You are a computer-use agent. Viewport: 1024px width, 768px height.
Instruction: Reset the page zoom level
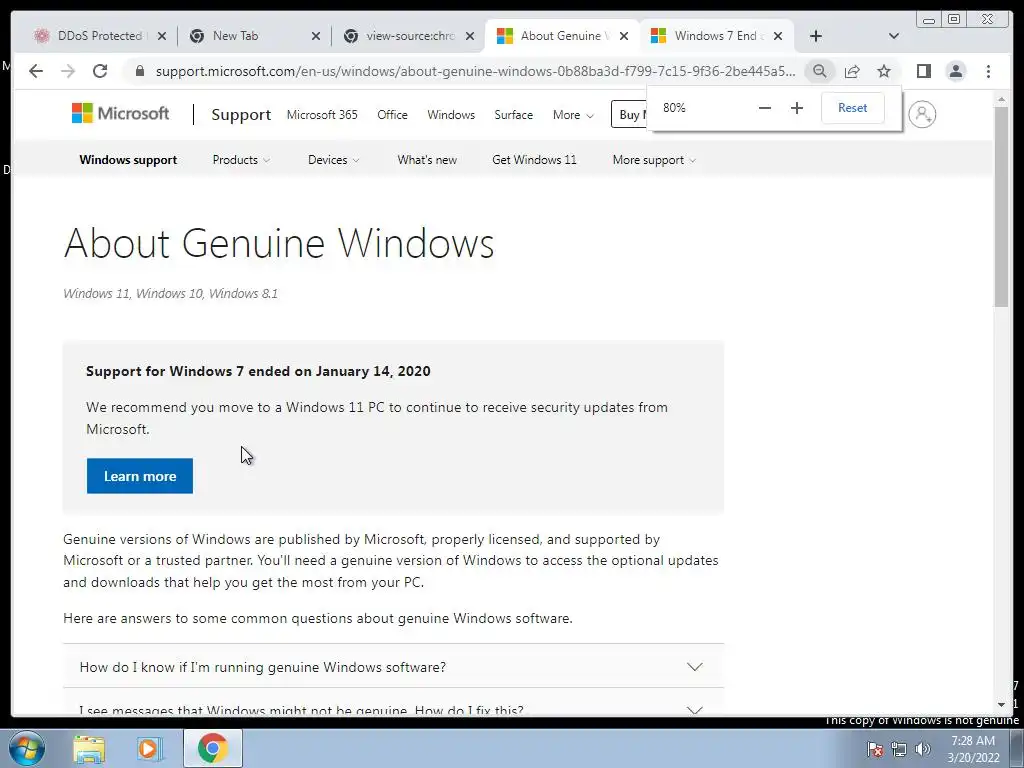coord(852,108)
